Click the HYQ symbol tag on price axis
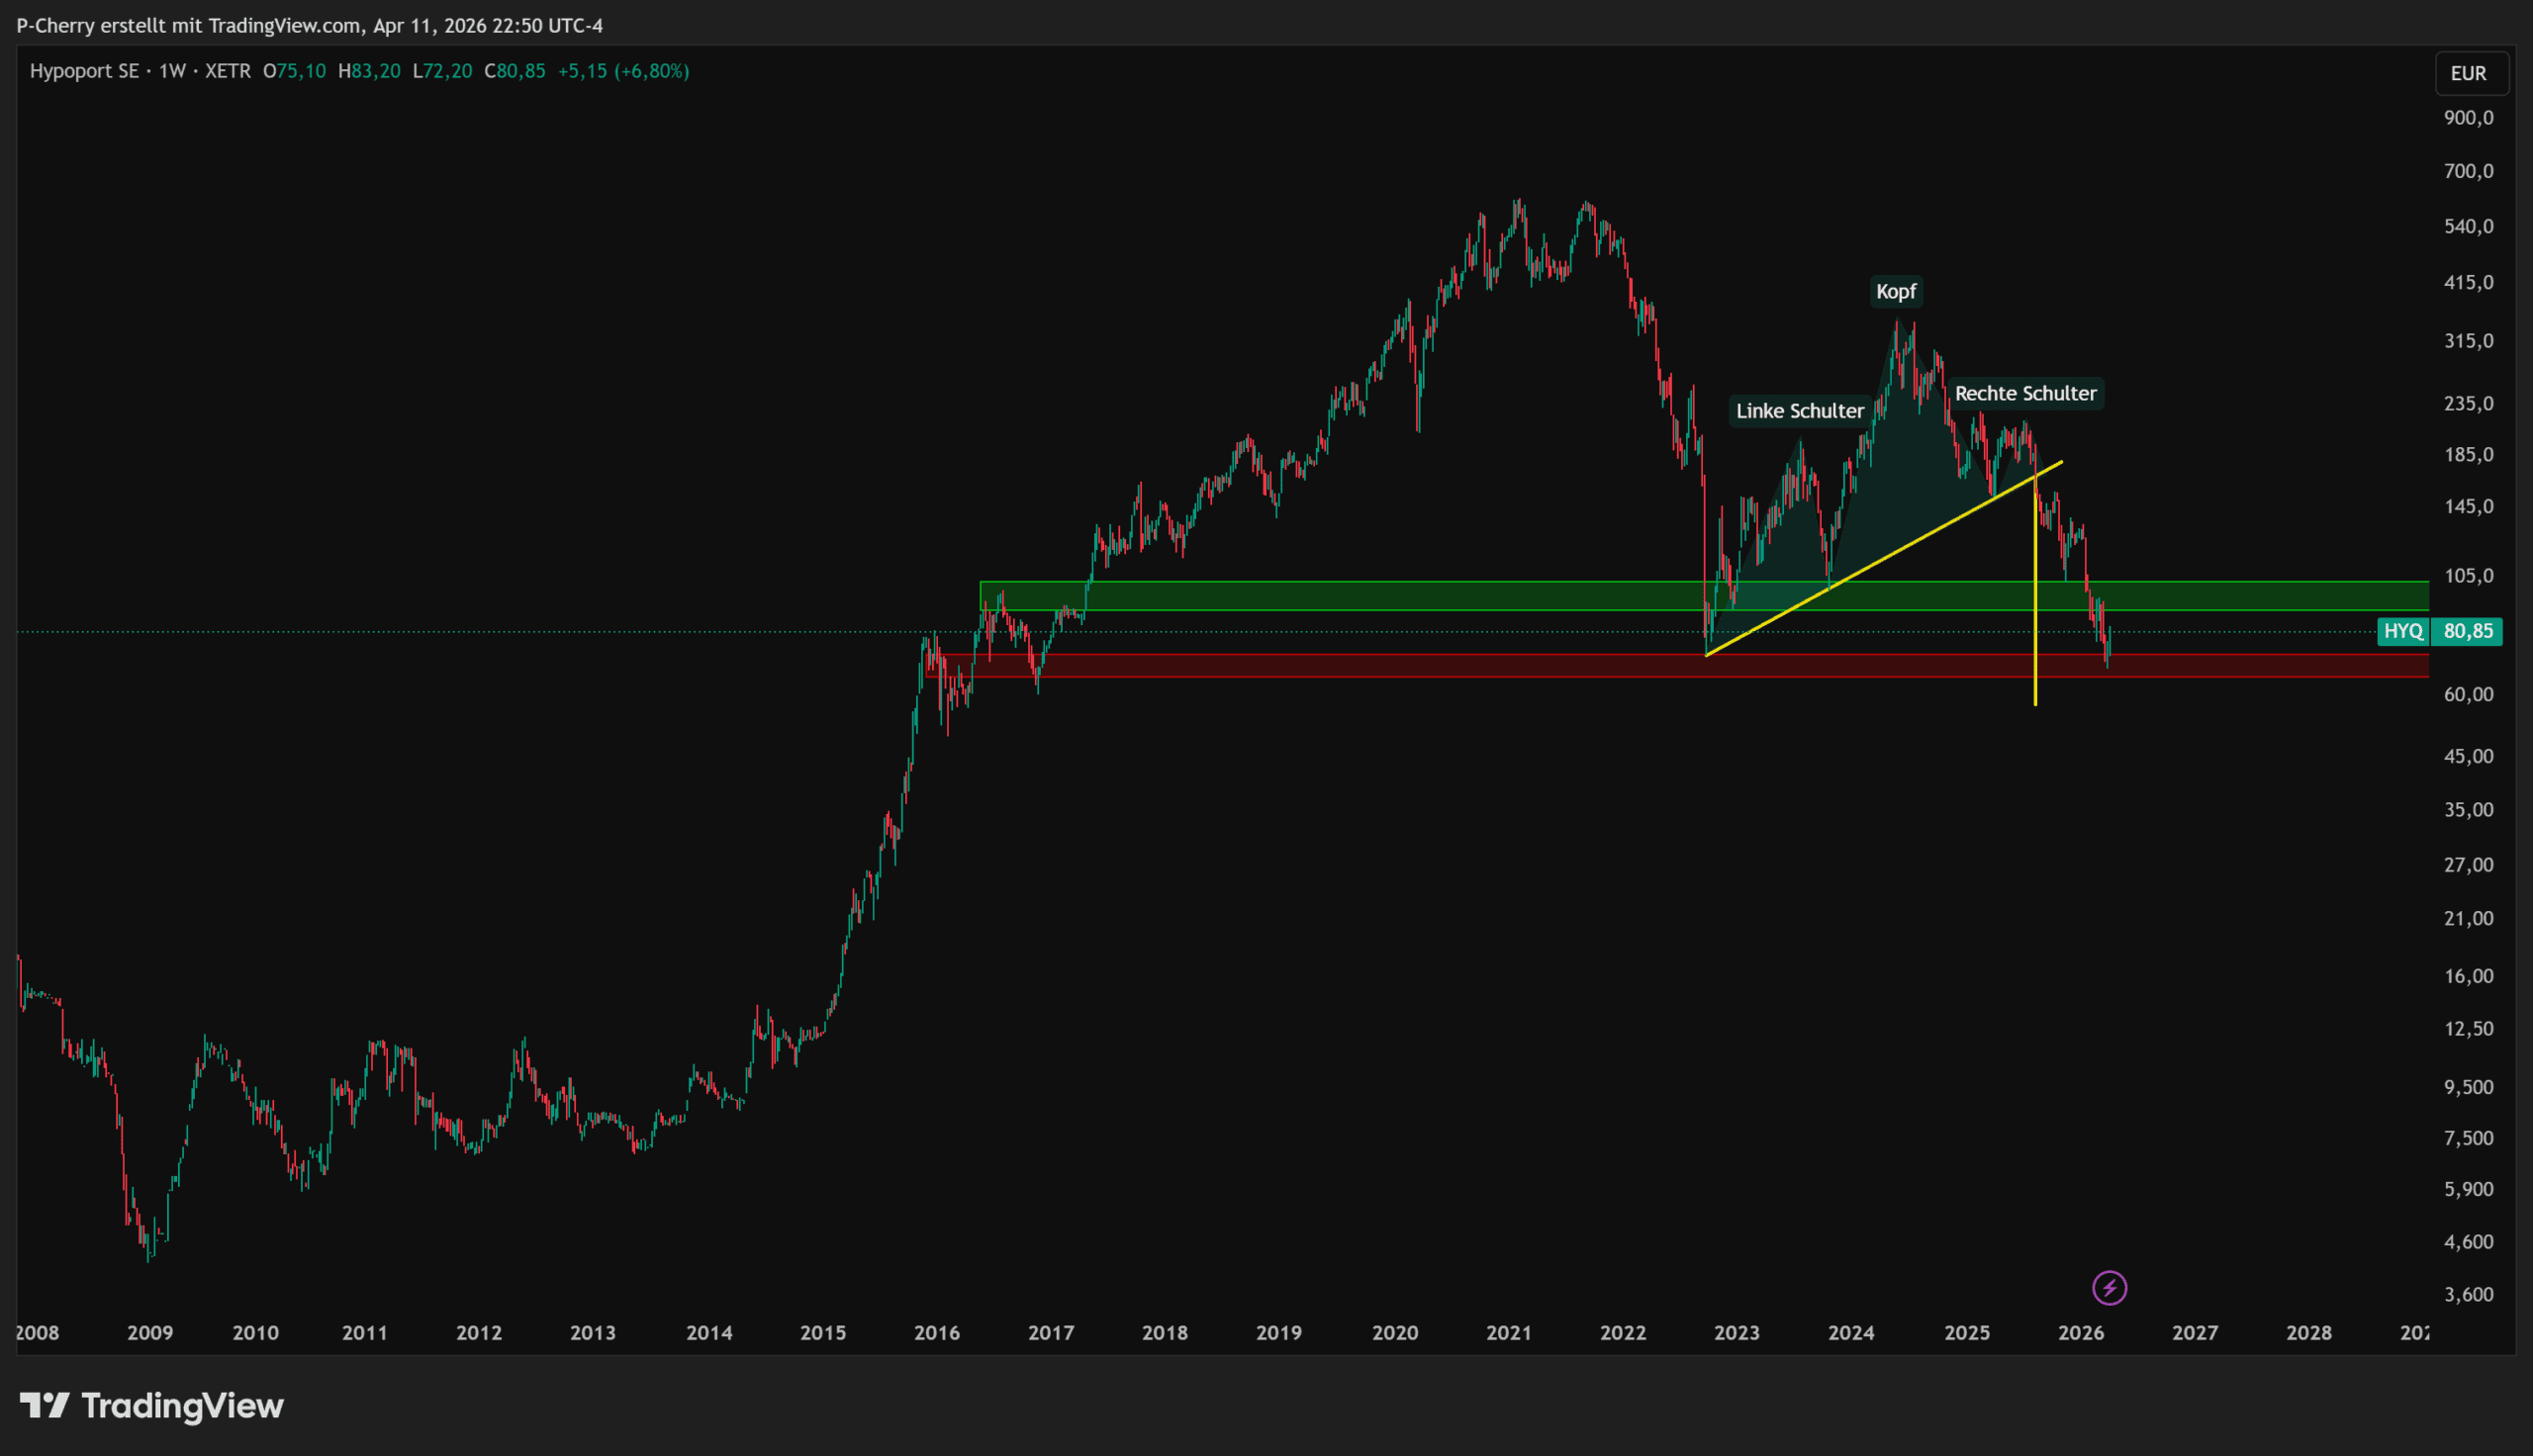Viewport: 2533px width, 1456px height. coord(2403,631)
